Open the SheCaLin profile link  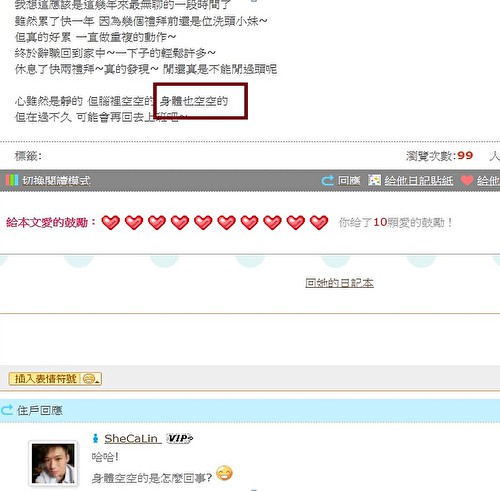132,438
